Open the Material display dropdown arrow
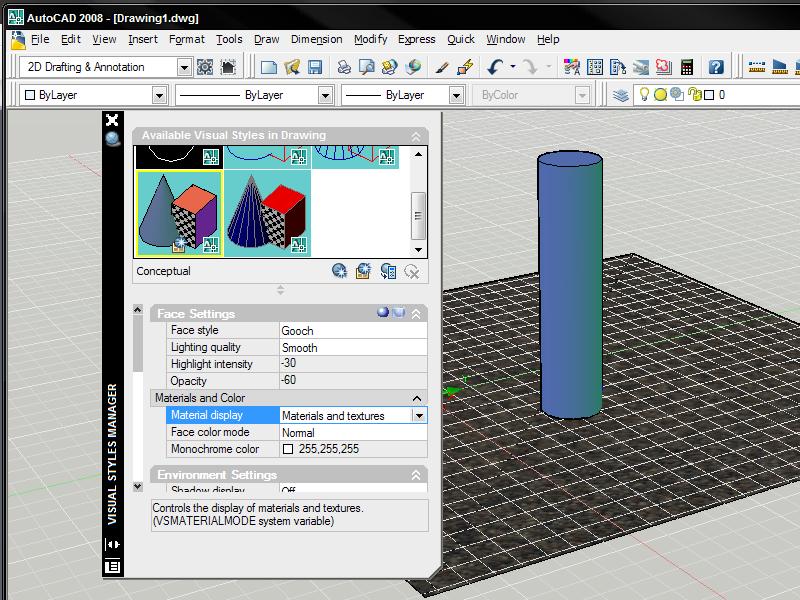 pyautogui.click(x=419, y=416)
